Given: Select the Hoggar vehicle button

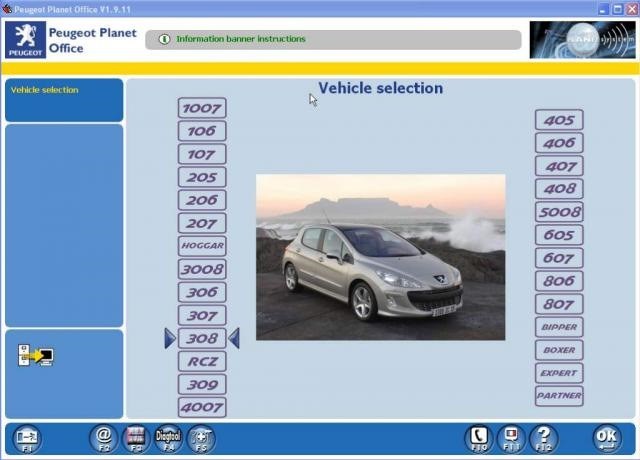Looking at the screenshot, I should tap(202, 246).
